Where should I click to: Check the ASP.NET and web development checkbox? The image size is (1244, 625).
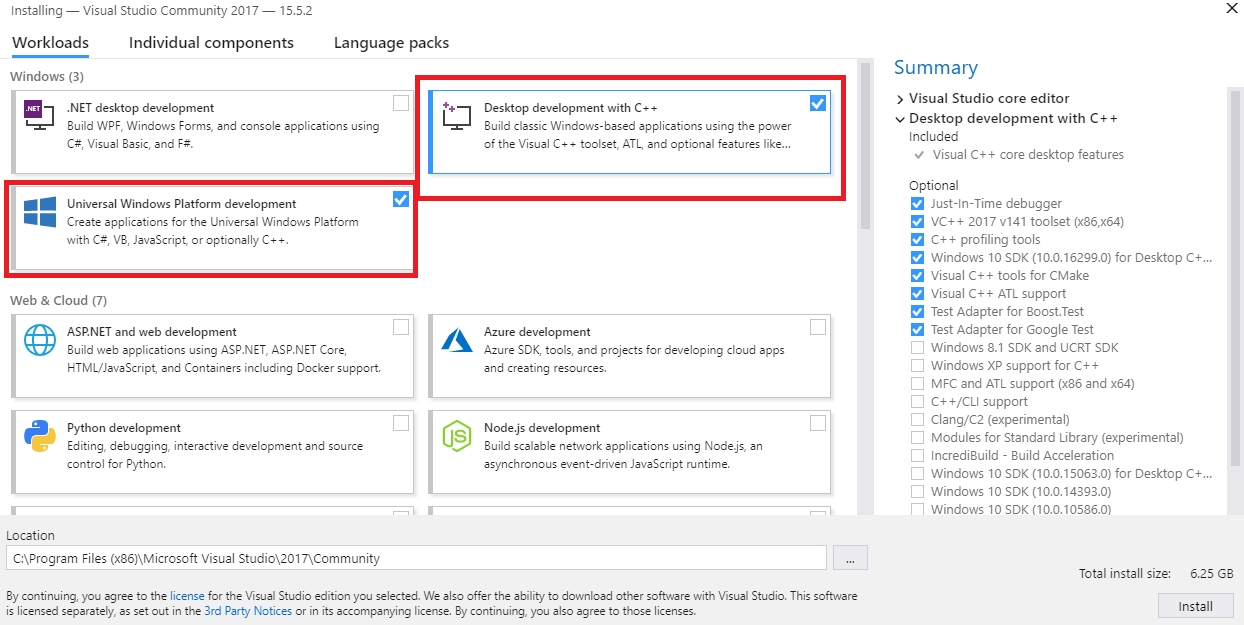point(401,327)
